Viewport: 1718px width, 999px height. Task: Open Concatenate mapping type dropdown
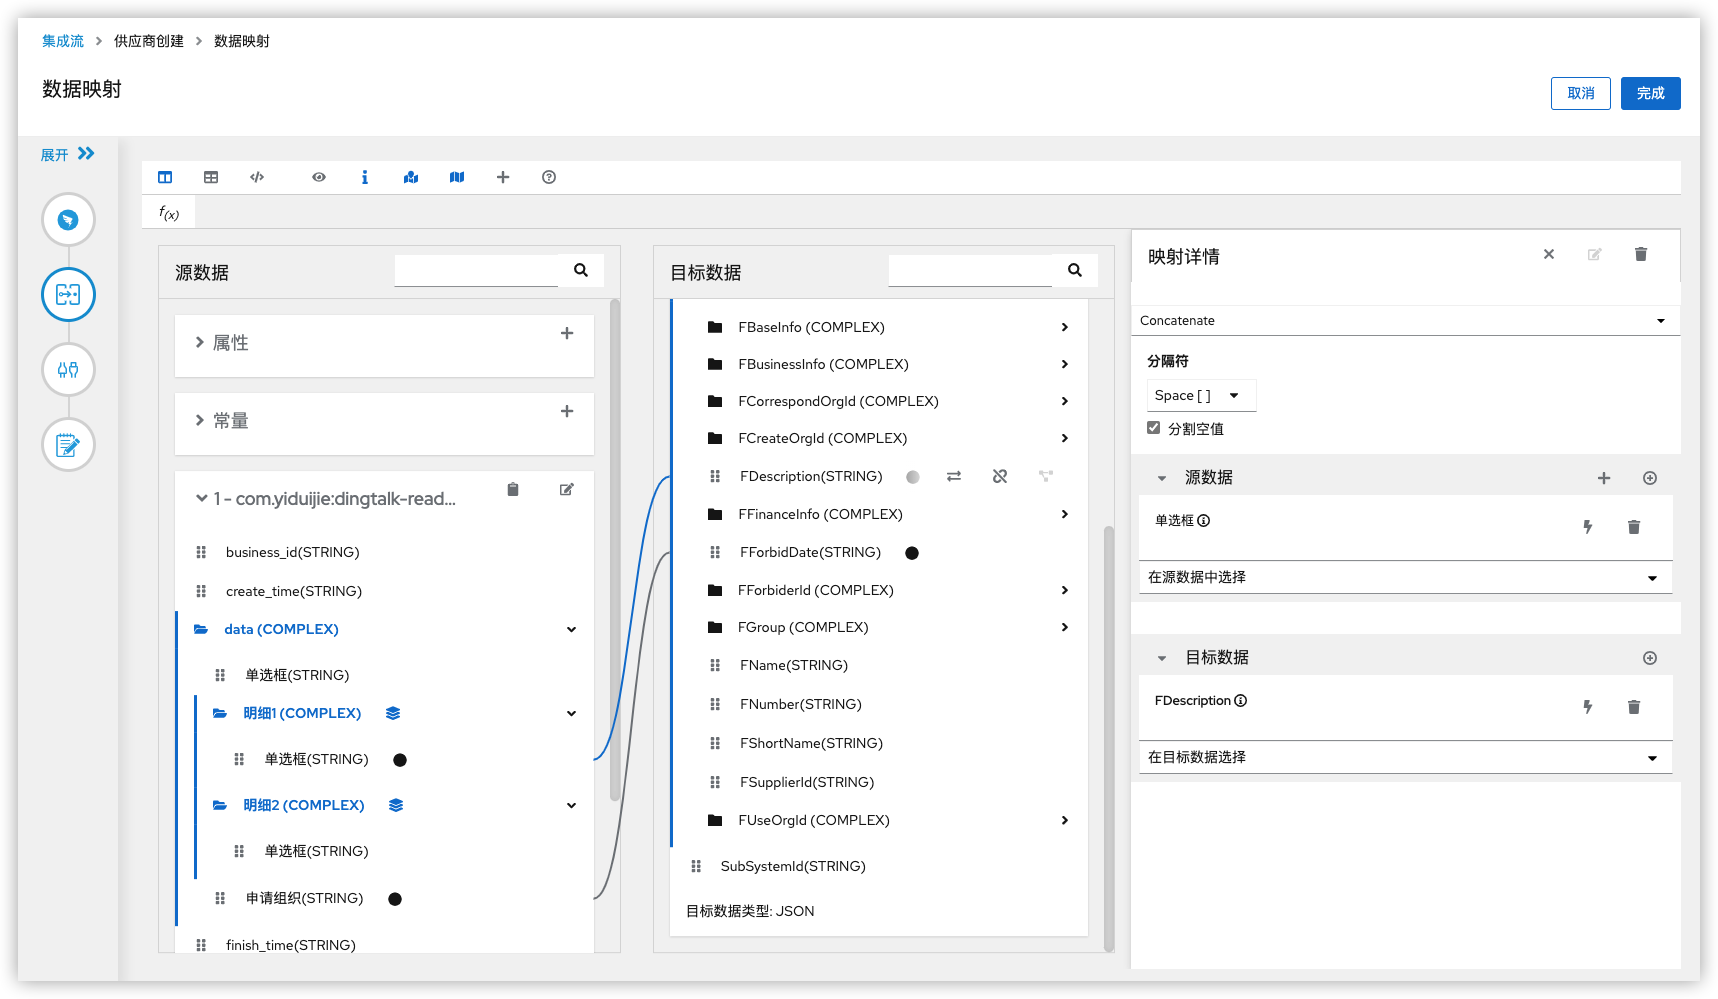[x=1405, y=321]
